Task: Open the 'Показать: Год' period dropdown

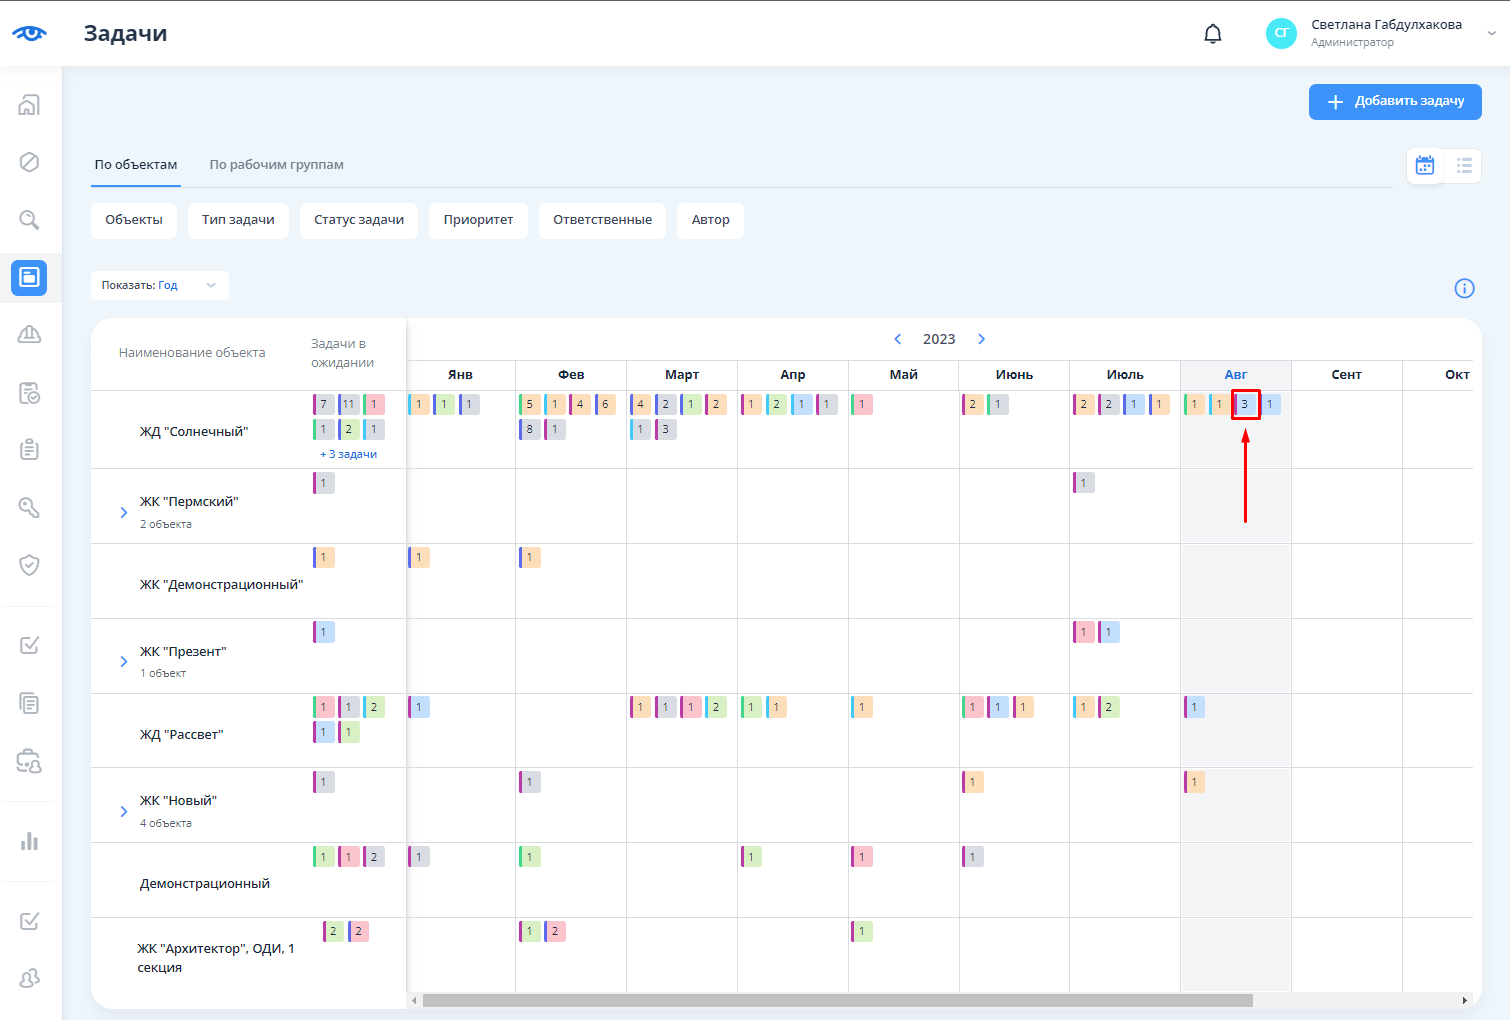Action: (x=159, y=285)
